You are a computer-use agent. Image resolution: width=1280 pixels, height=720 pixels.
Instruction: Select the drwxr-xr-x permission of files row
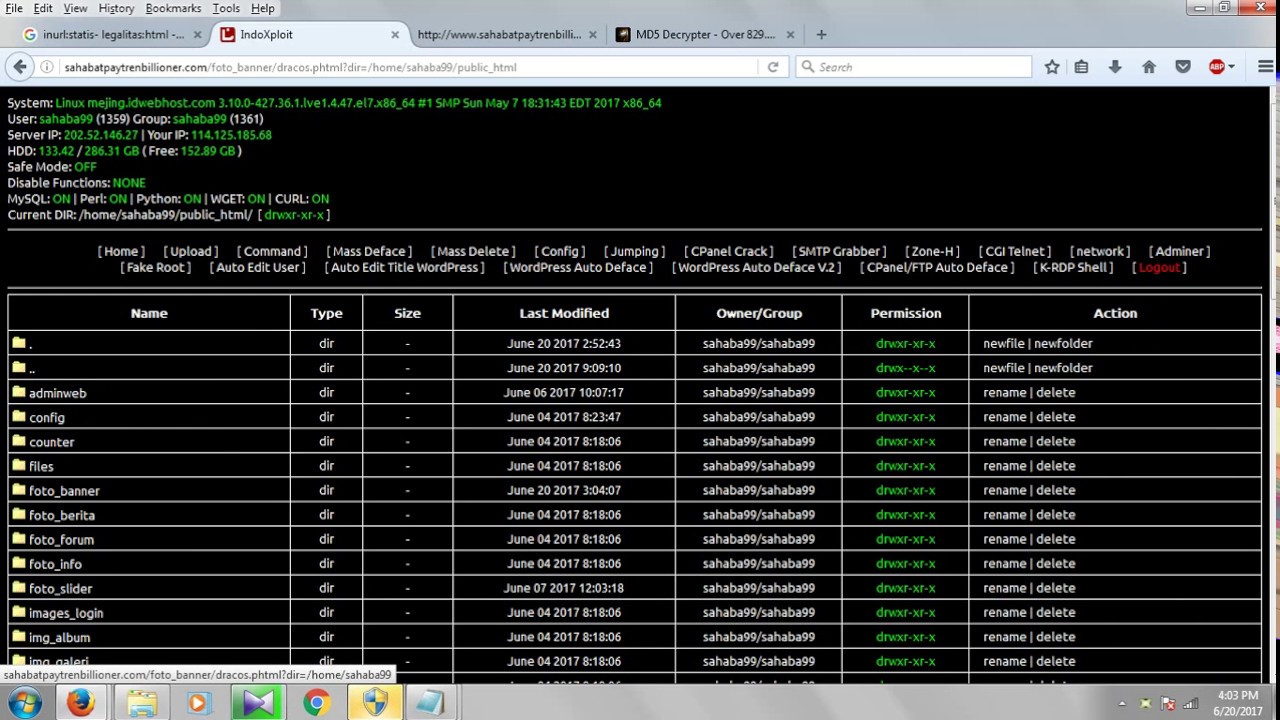(906, 466)
